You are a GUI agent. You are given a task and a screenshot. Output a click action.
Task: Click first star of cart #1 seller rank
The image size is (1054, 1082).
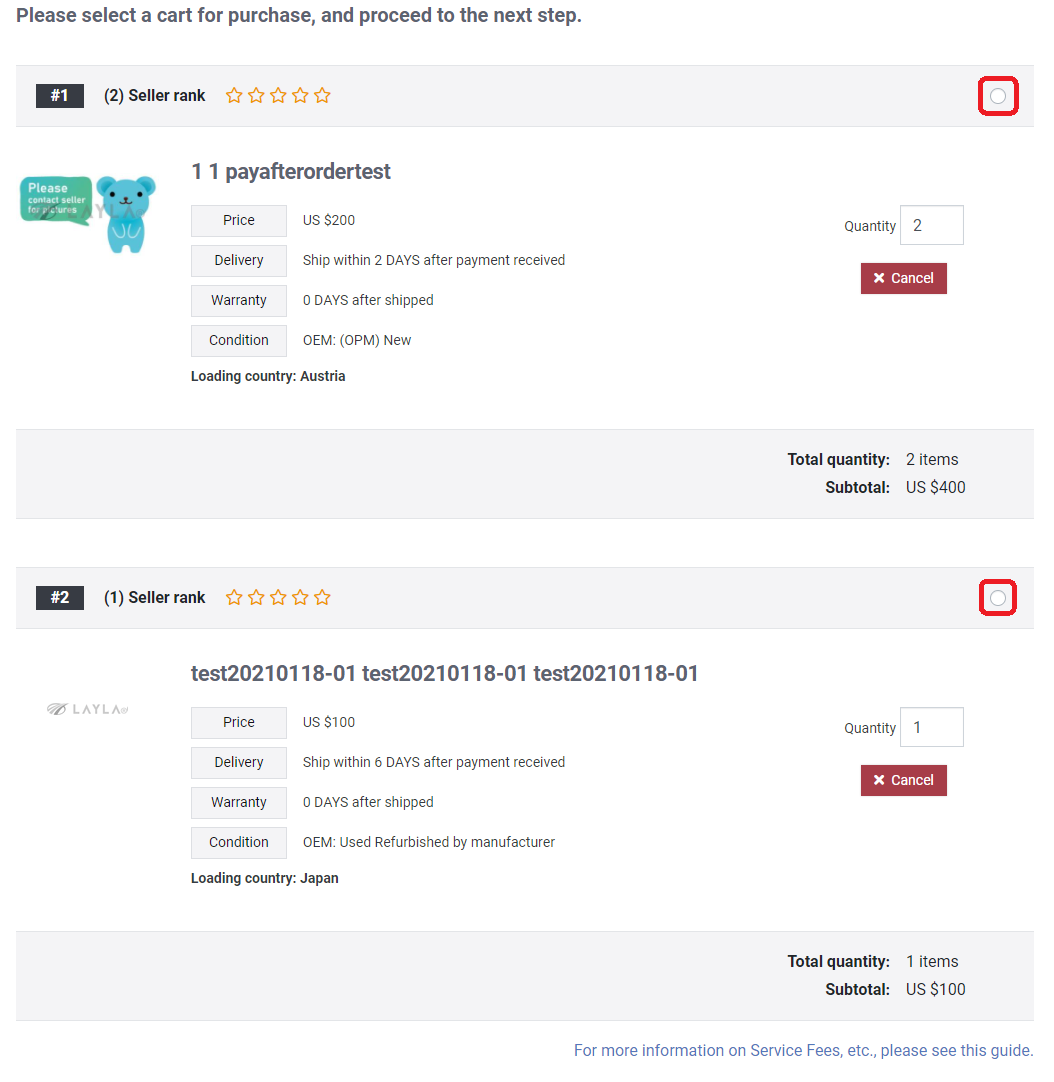point(234,95)
